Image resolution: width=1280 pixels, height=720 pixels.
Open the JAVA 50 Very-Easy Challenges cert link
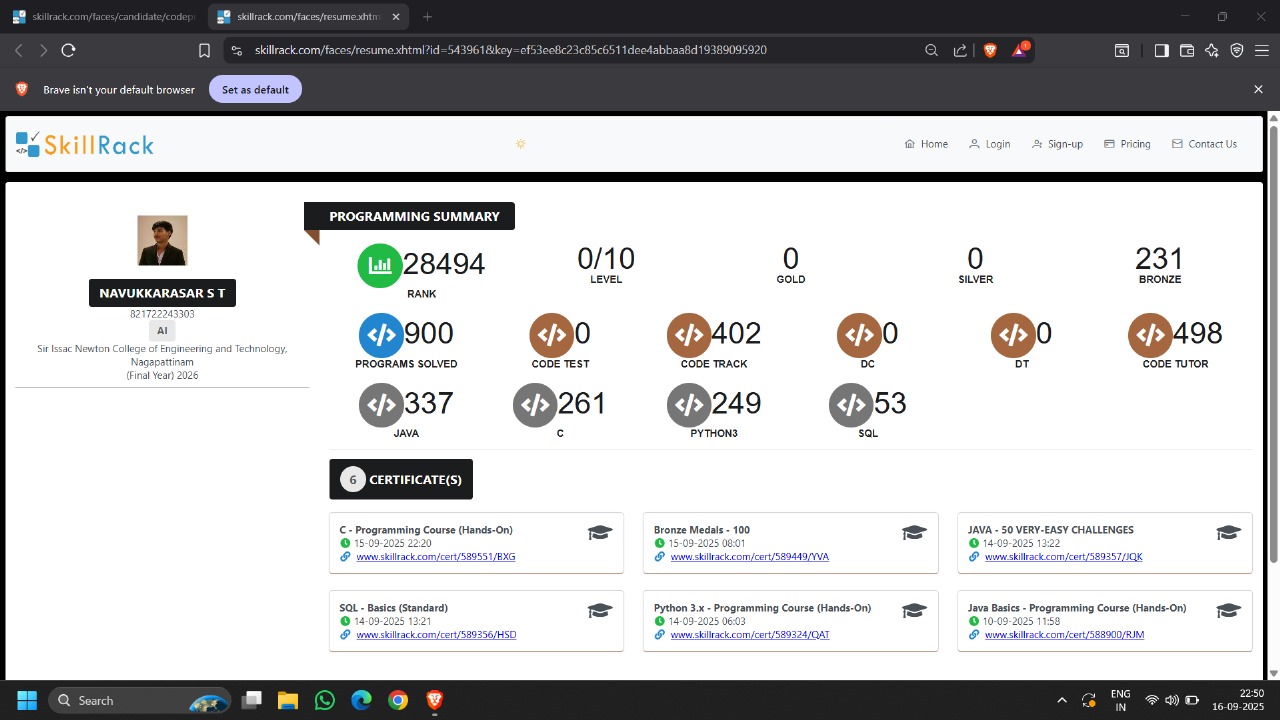click(x=1064, y=556)
